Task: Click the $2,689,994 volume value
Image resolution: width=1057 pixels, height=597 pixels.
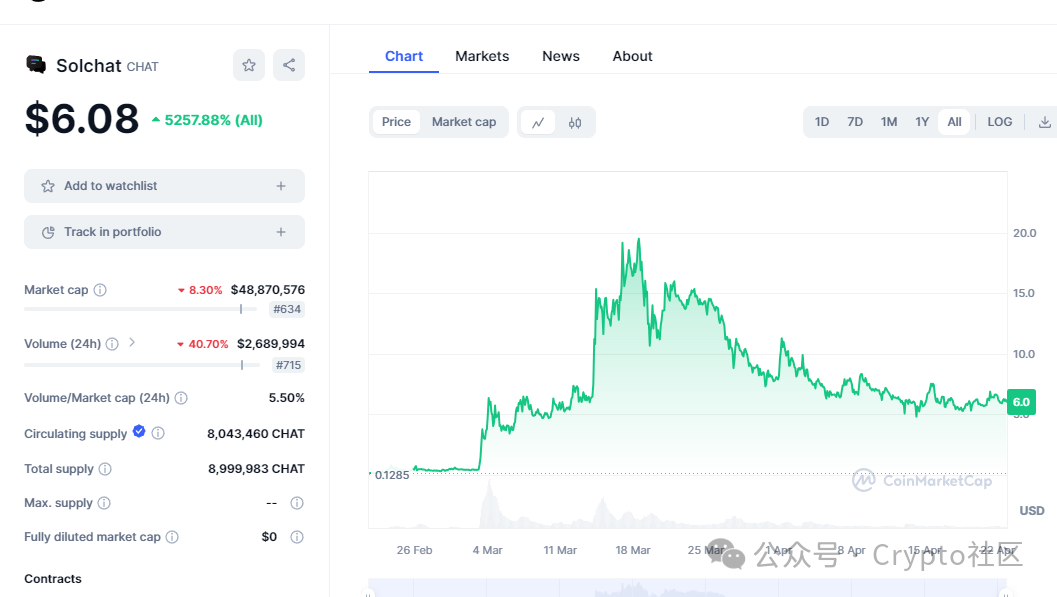Action: 271,344
